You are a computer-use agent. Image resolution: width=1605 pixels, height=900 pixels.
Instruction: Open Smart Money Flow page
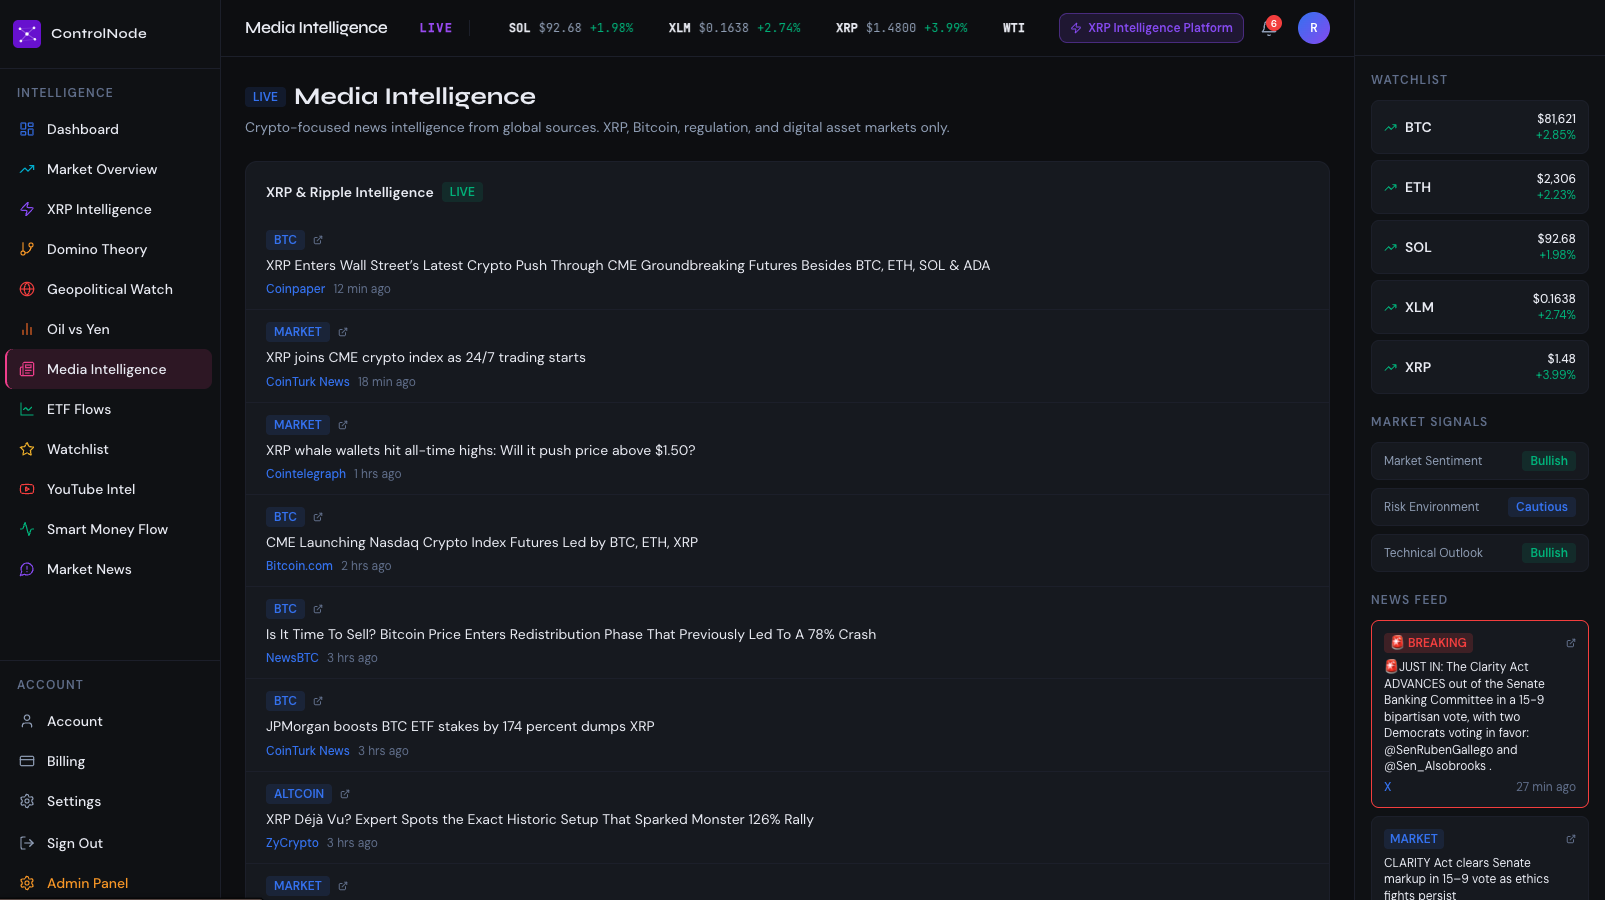[x=108, y=529]
